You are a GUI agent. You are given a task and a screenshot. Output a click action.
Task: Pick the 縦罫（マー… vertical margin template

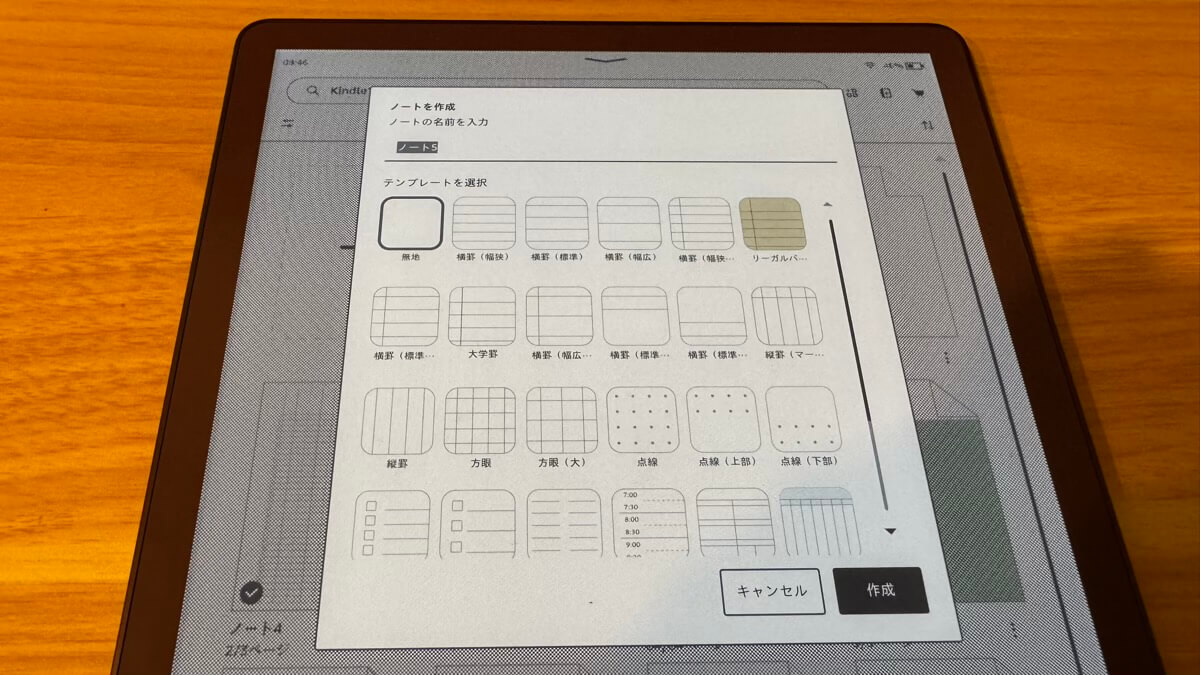[787, 316]
